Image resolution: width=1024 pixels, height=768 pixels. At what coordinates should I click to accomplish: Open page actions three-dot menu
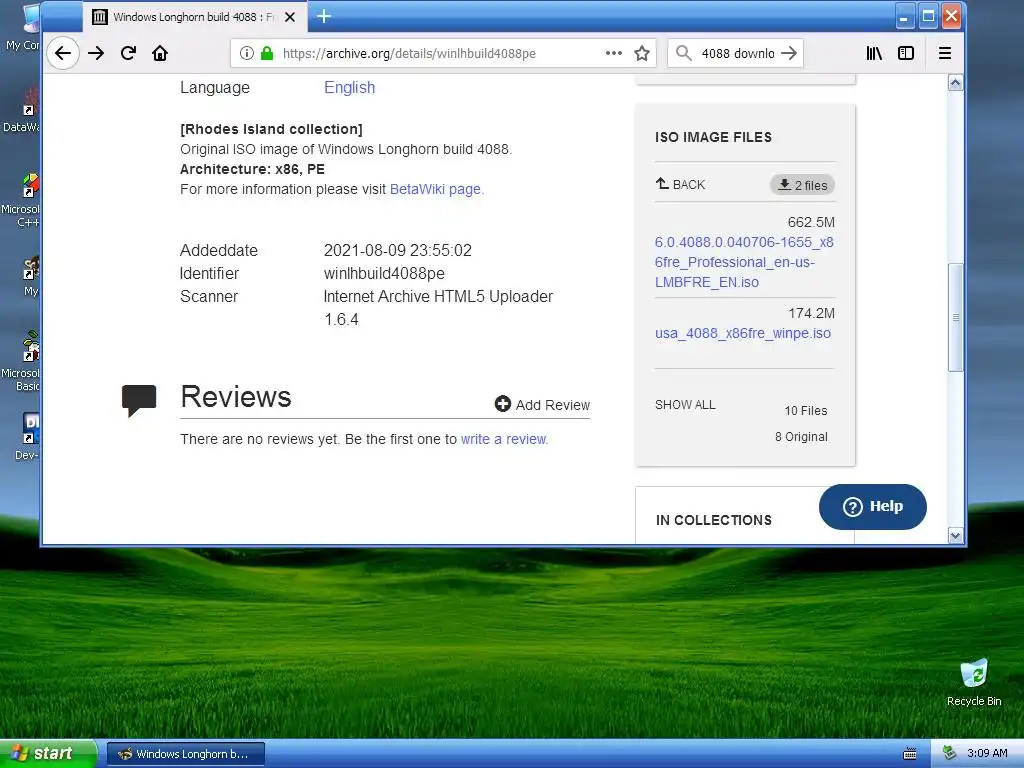tap(613, 53)
